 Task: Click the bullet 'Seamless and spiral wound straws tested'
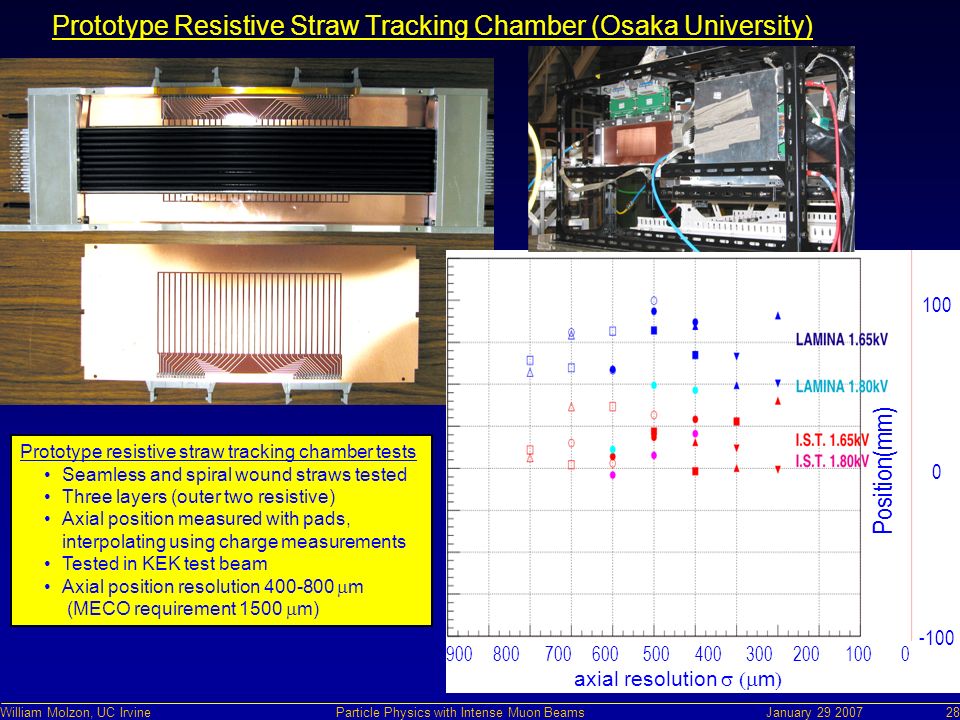[x=234, y=474]
